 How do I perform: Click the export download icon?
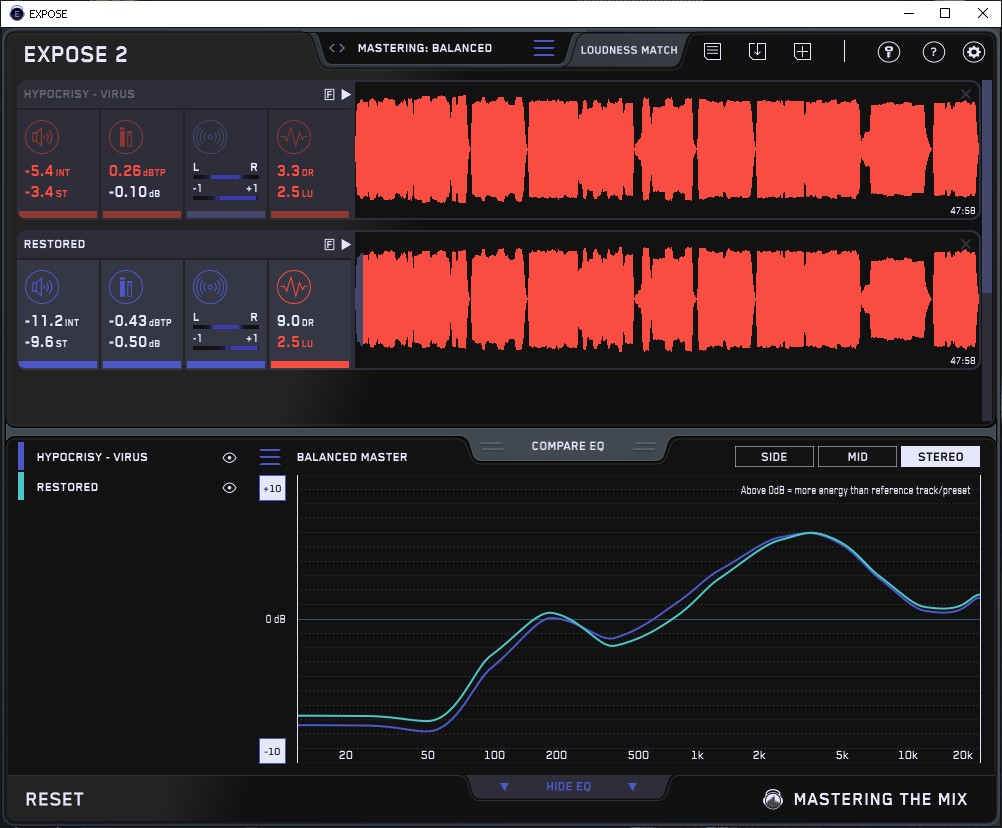[x=757, y=51]
